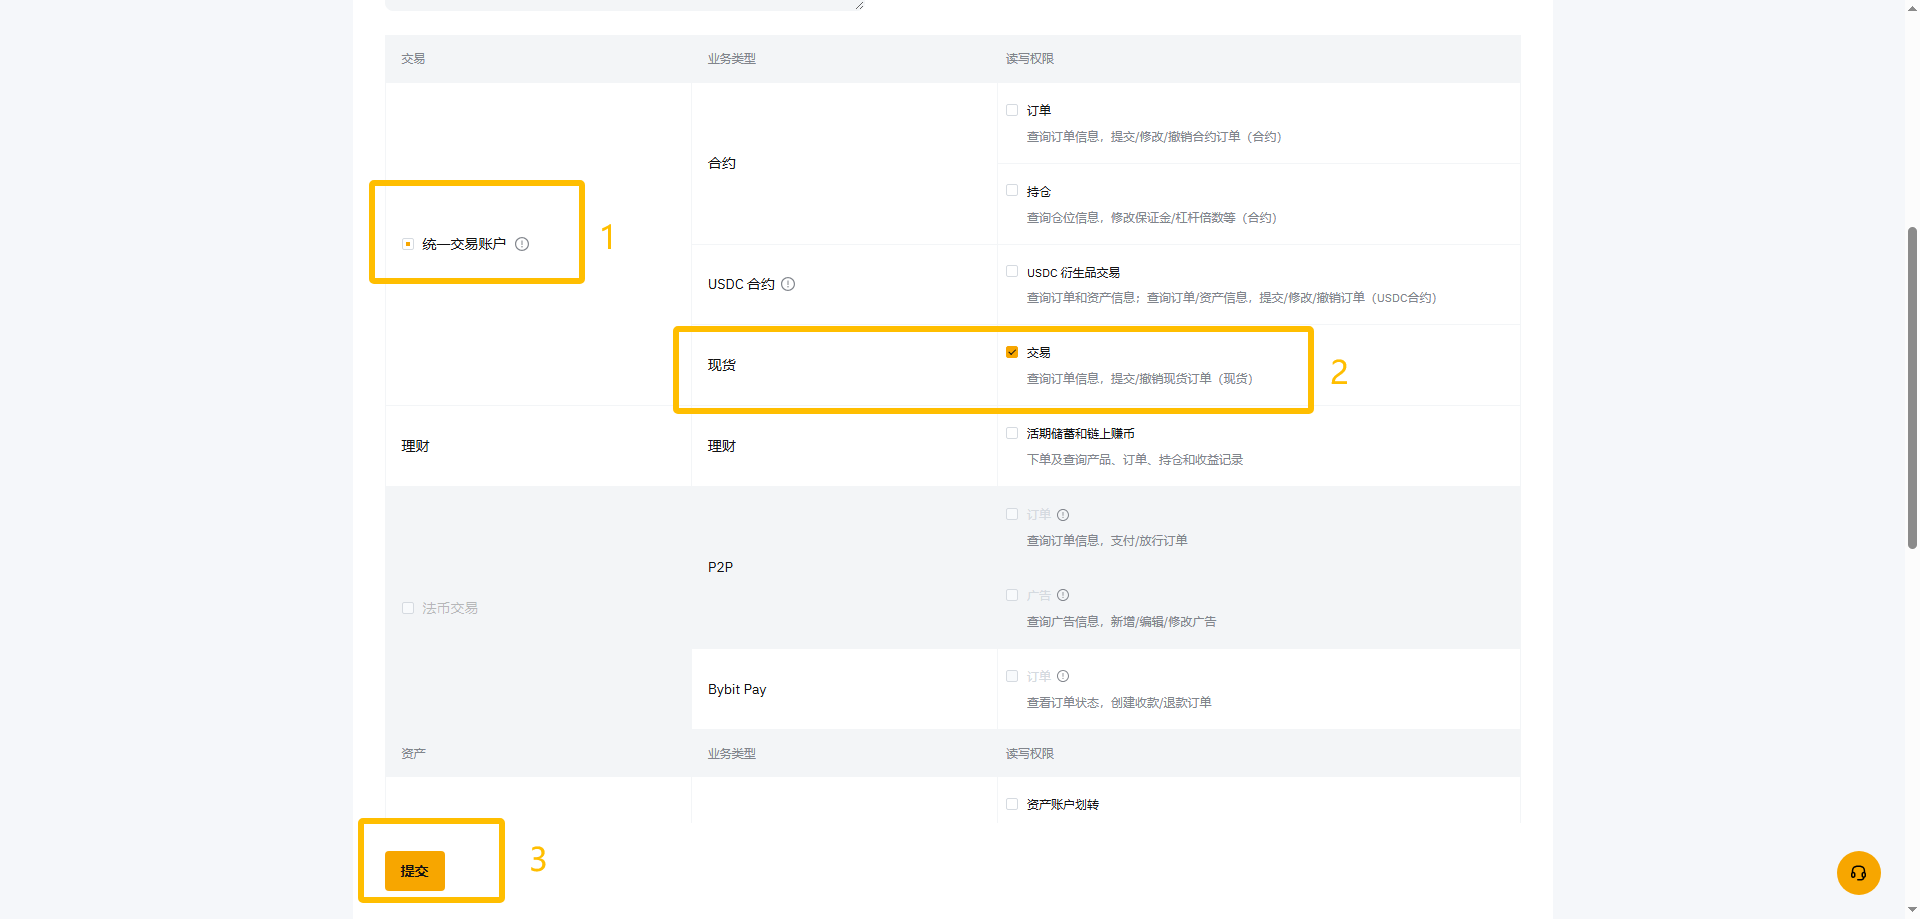Click the page vertical scrollbar thumb
The width and height of the screenshot is (1920, 919).
click(1912, 388)
